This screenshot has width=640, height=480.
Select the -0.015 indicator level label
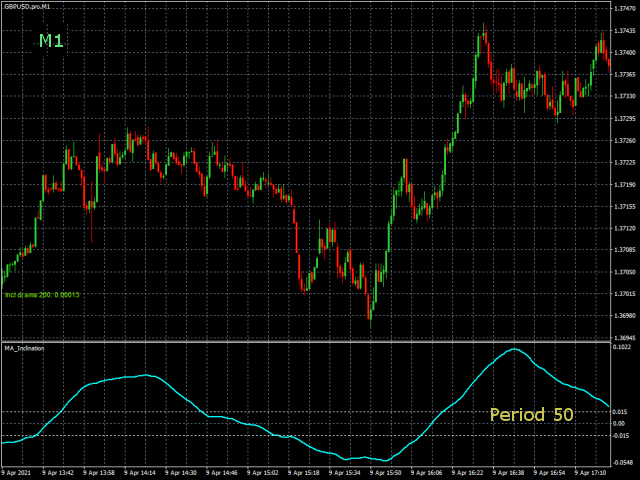pos(620,436)
